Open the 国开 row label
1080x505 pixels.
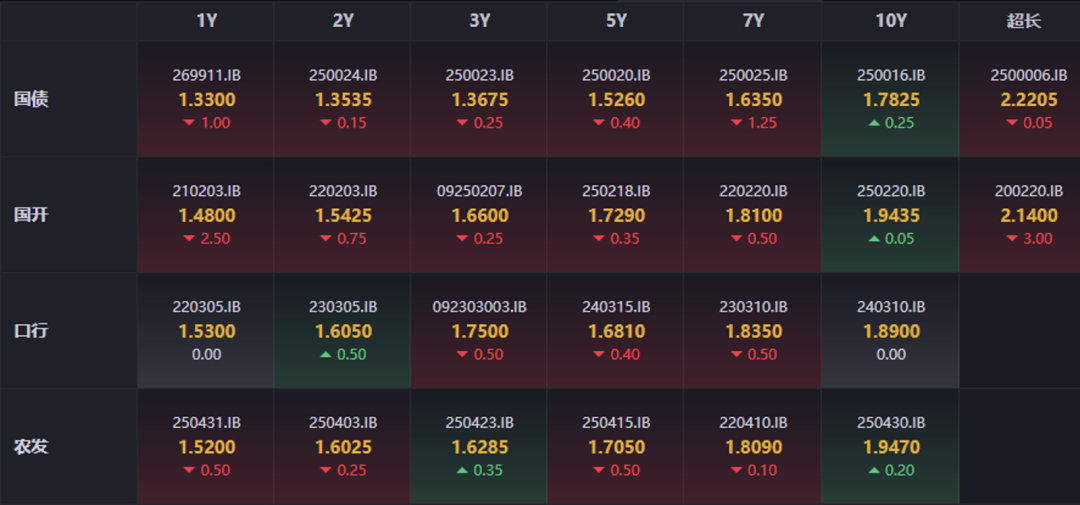[31, 215]
